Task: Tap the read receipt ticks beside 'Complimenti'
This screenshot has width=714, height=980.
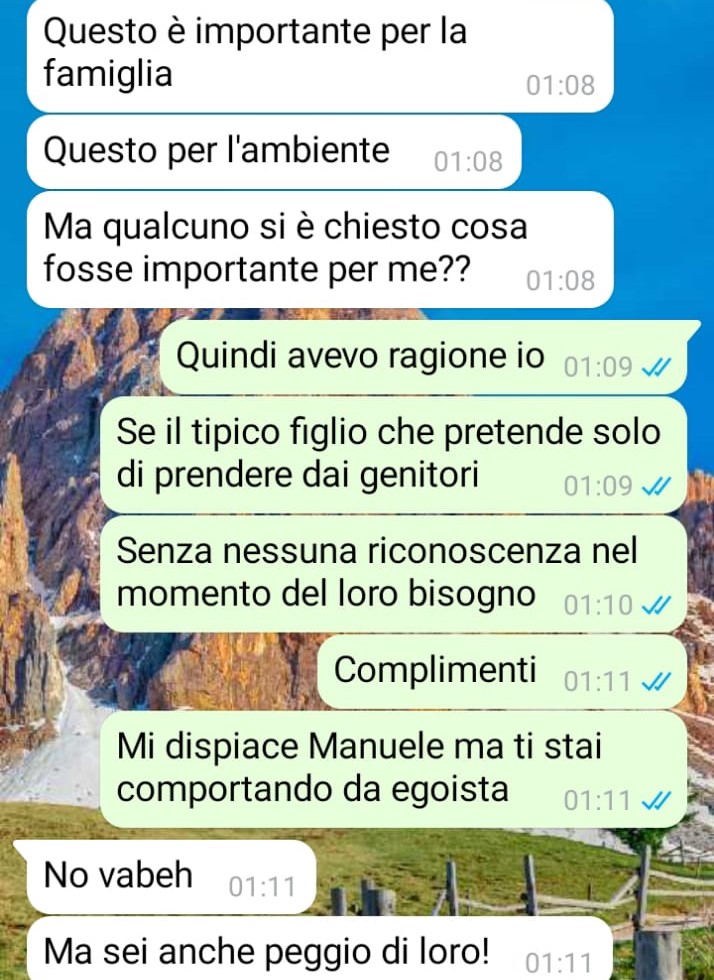Action: coord(656,681)
